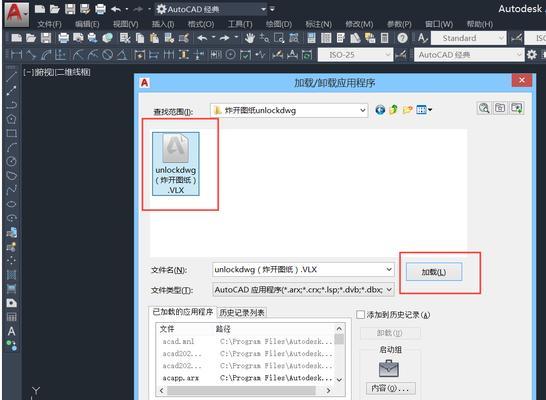Select the Polygon draw tool
Viewport: 546px width, 400px height.
tap(11, 119)
